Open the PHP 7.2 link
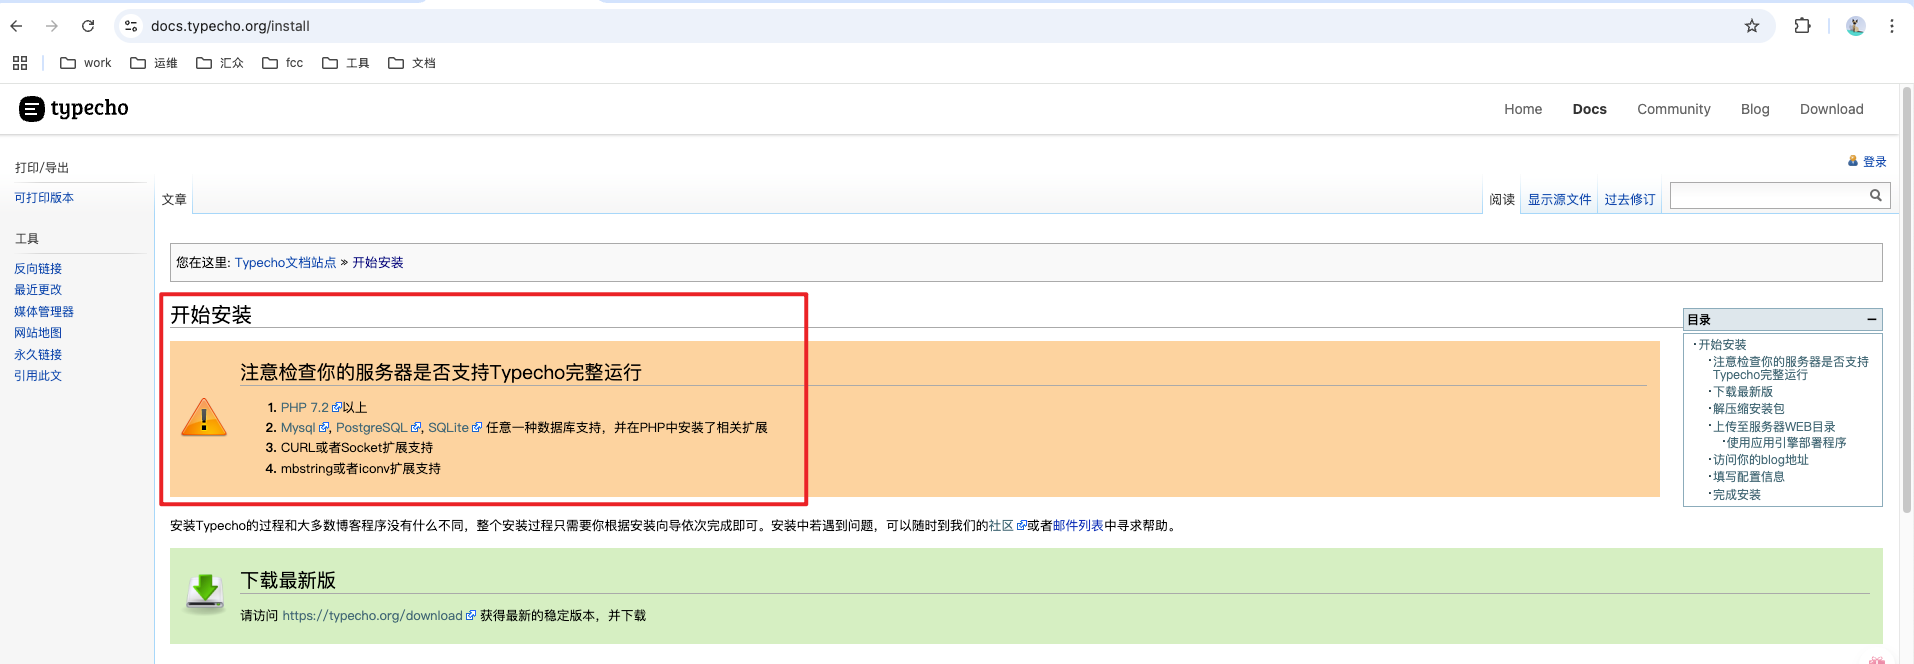The width and height of the screenshot is (1914, 664). [310, 408]
